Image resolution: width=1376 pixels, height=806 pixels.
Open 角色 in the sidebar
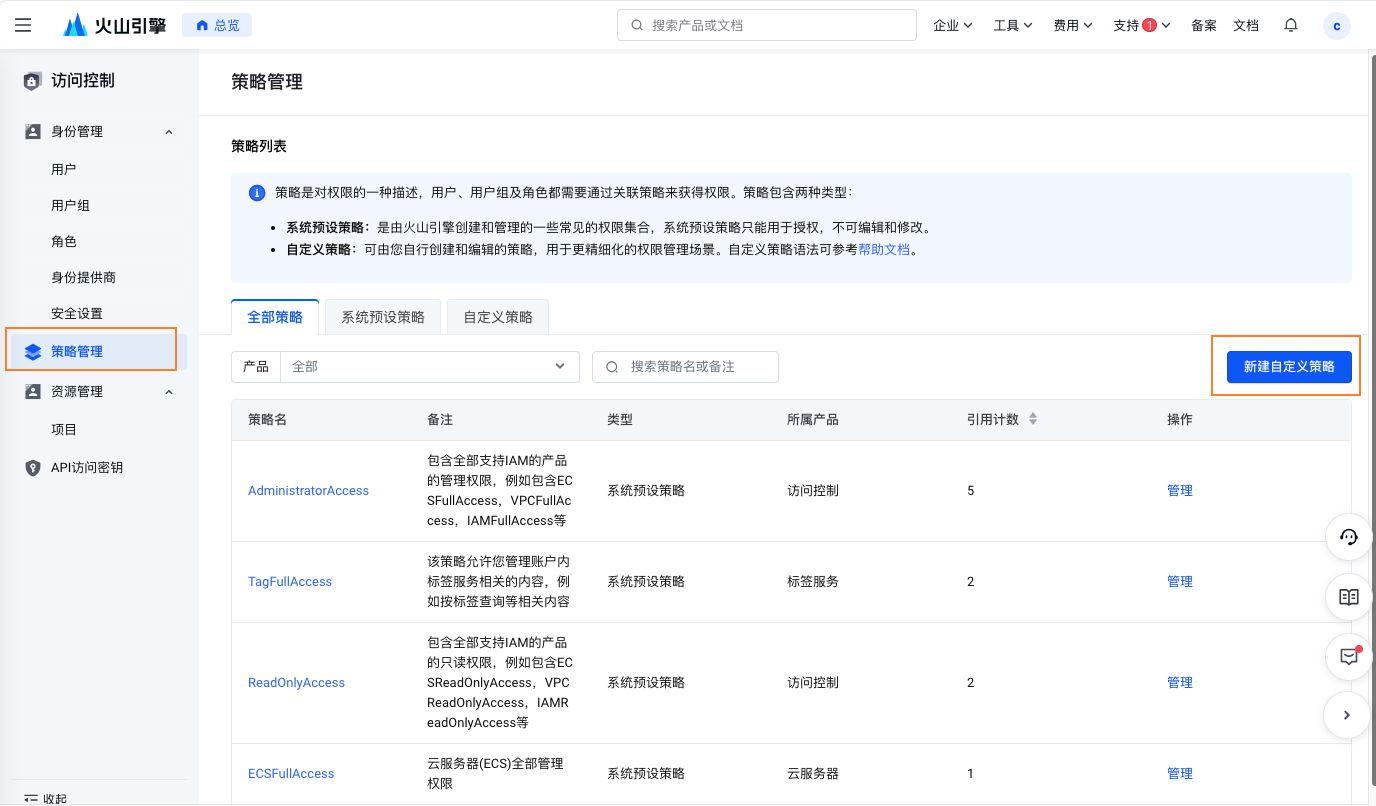click(x=64, y=241)
